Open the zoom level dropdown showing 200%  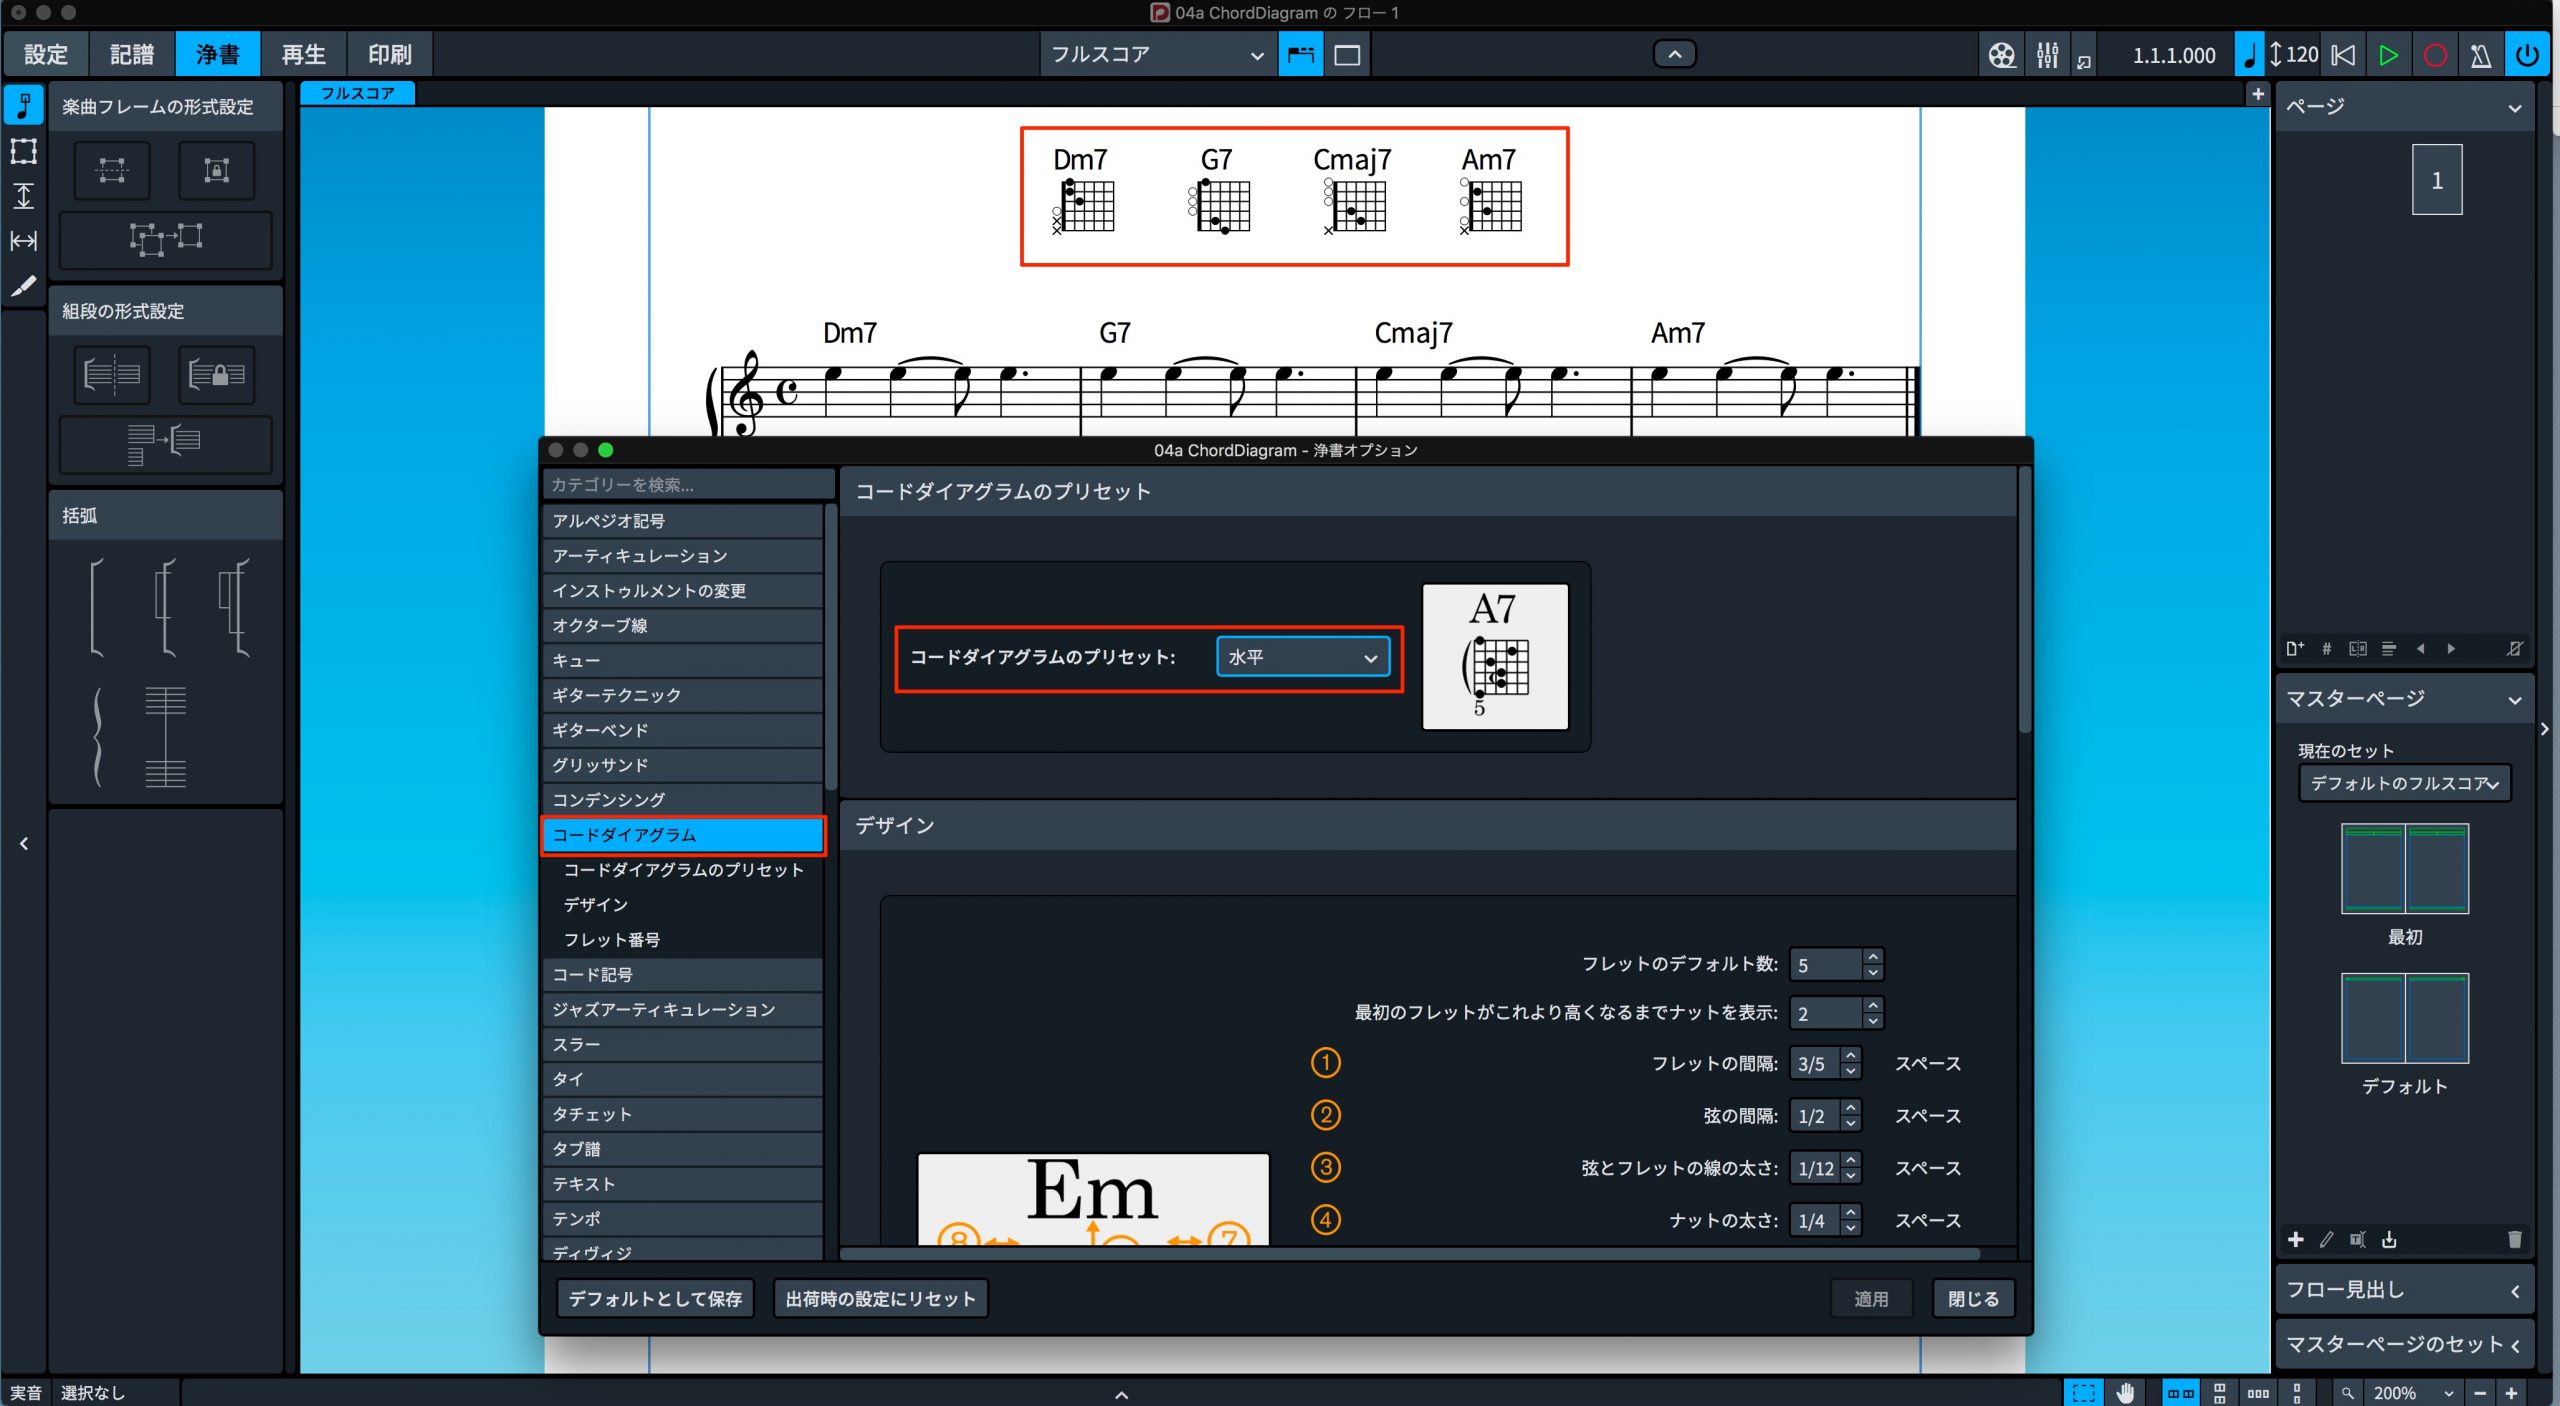pos(2412,1393)
